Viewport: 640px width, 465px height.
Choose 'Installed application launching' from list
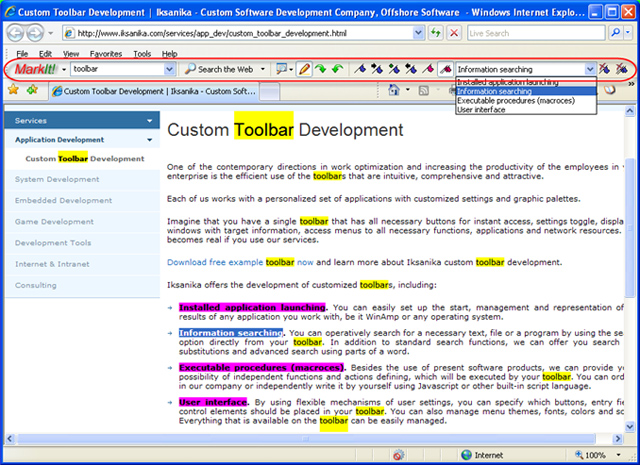[x=526, y=82]
